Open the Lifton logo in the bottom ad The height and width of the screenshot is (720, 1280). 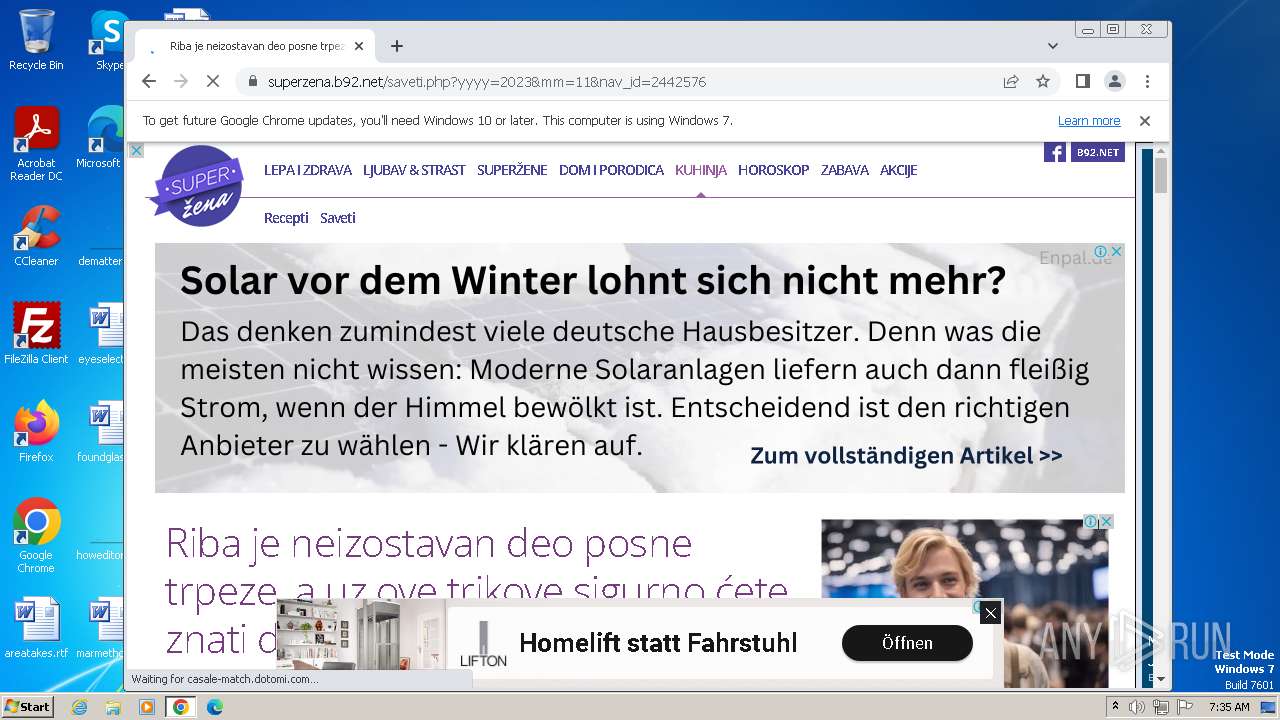click(x=483, y=643)
